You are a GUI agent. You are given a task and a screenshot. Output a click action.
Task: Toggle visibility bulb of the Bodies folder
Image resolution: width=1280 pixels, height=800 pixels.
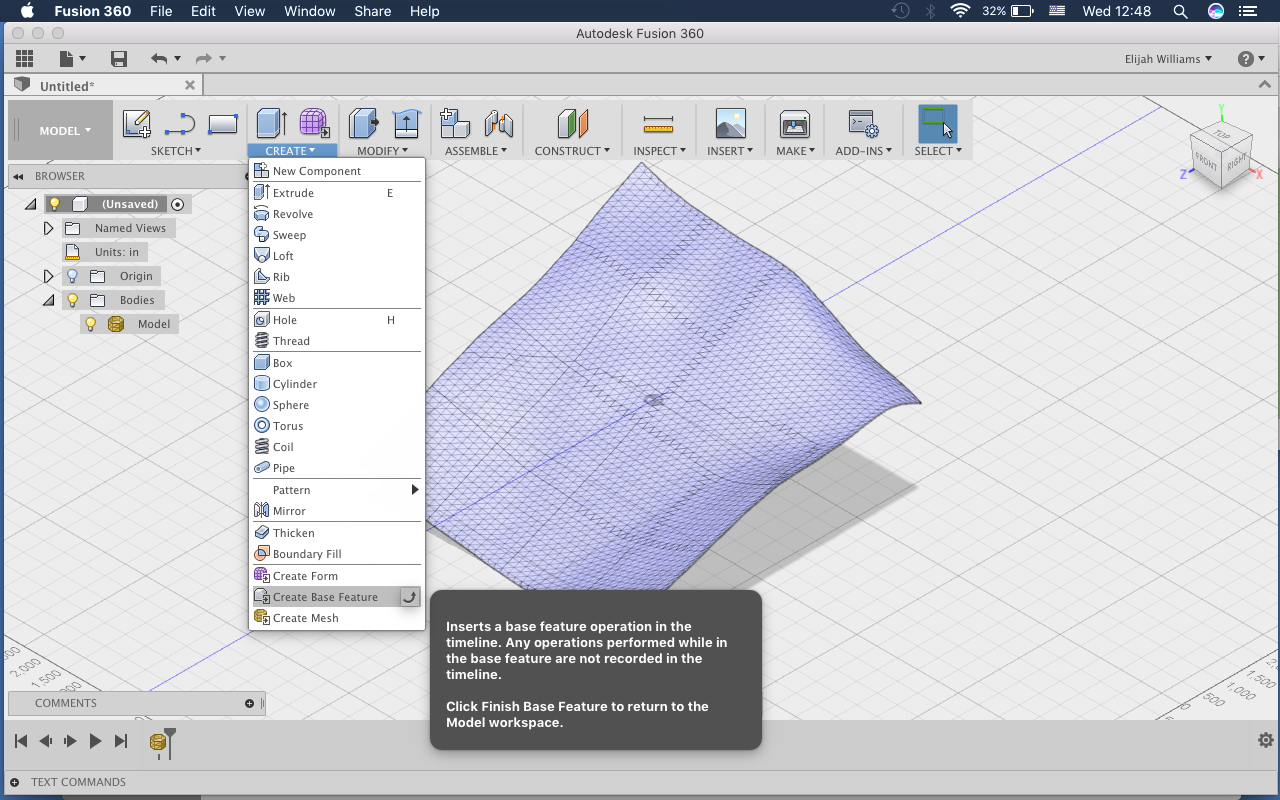point(72,300)
